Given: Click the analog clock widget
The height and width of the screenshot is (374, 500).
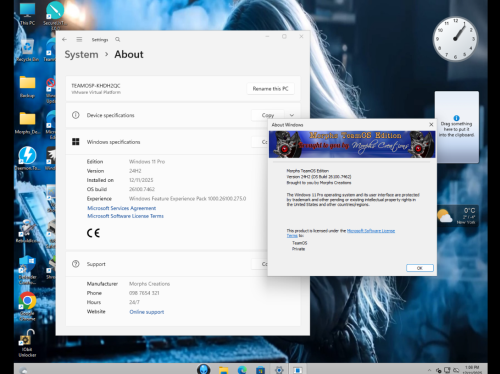Looking at the screenshot, I should (455, 39).
